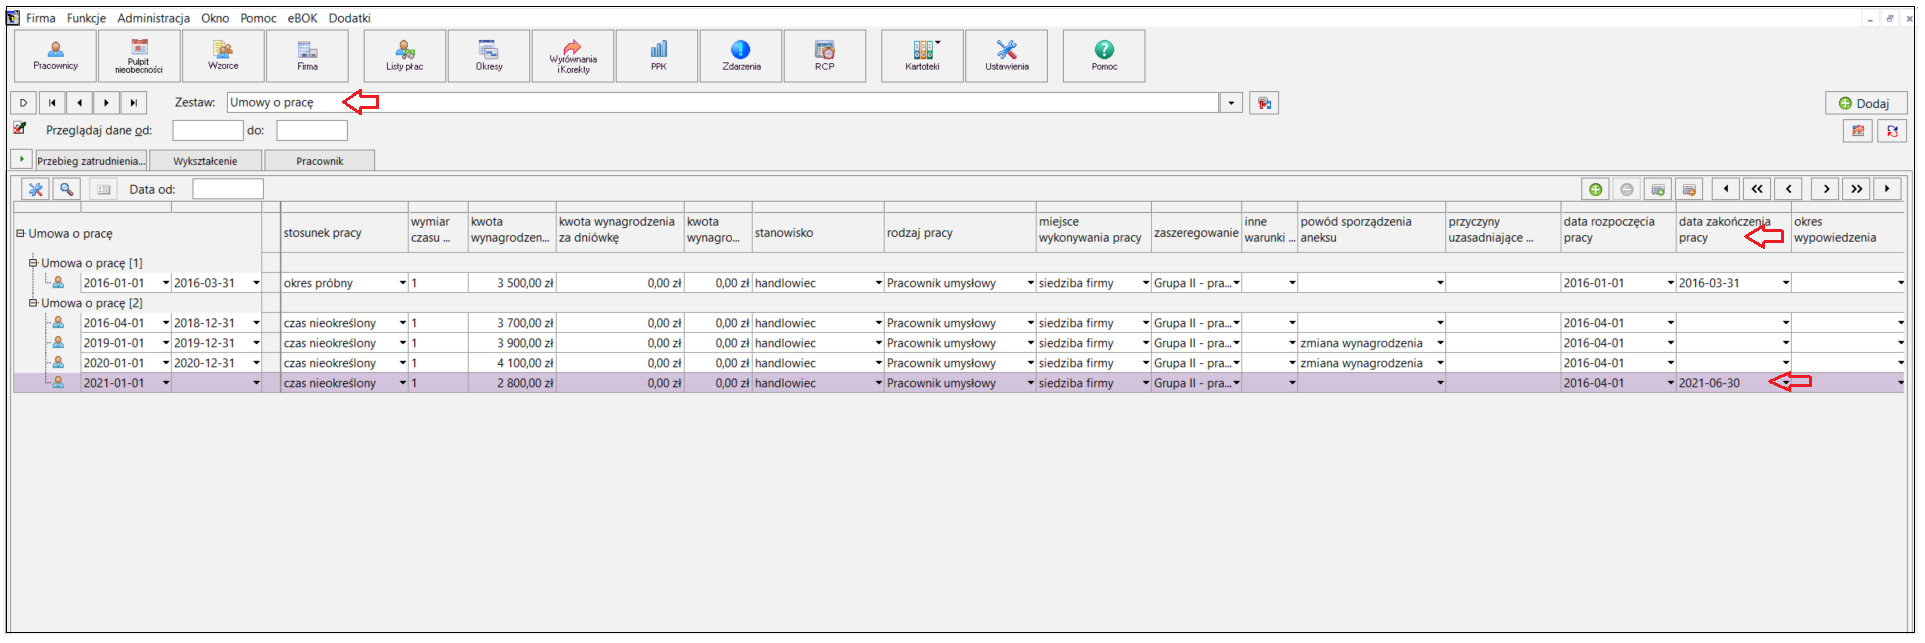This screenshot has width=1925, height=643.
Task: Go to previous record in the Zestaw navigator
Action: coord(79,103)
